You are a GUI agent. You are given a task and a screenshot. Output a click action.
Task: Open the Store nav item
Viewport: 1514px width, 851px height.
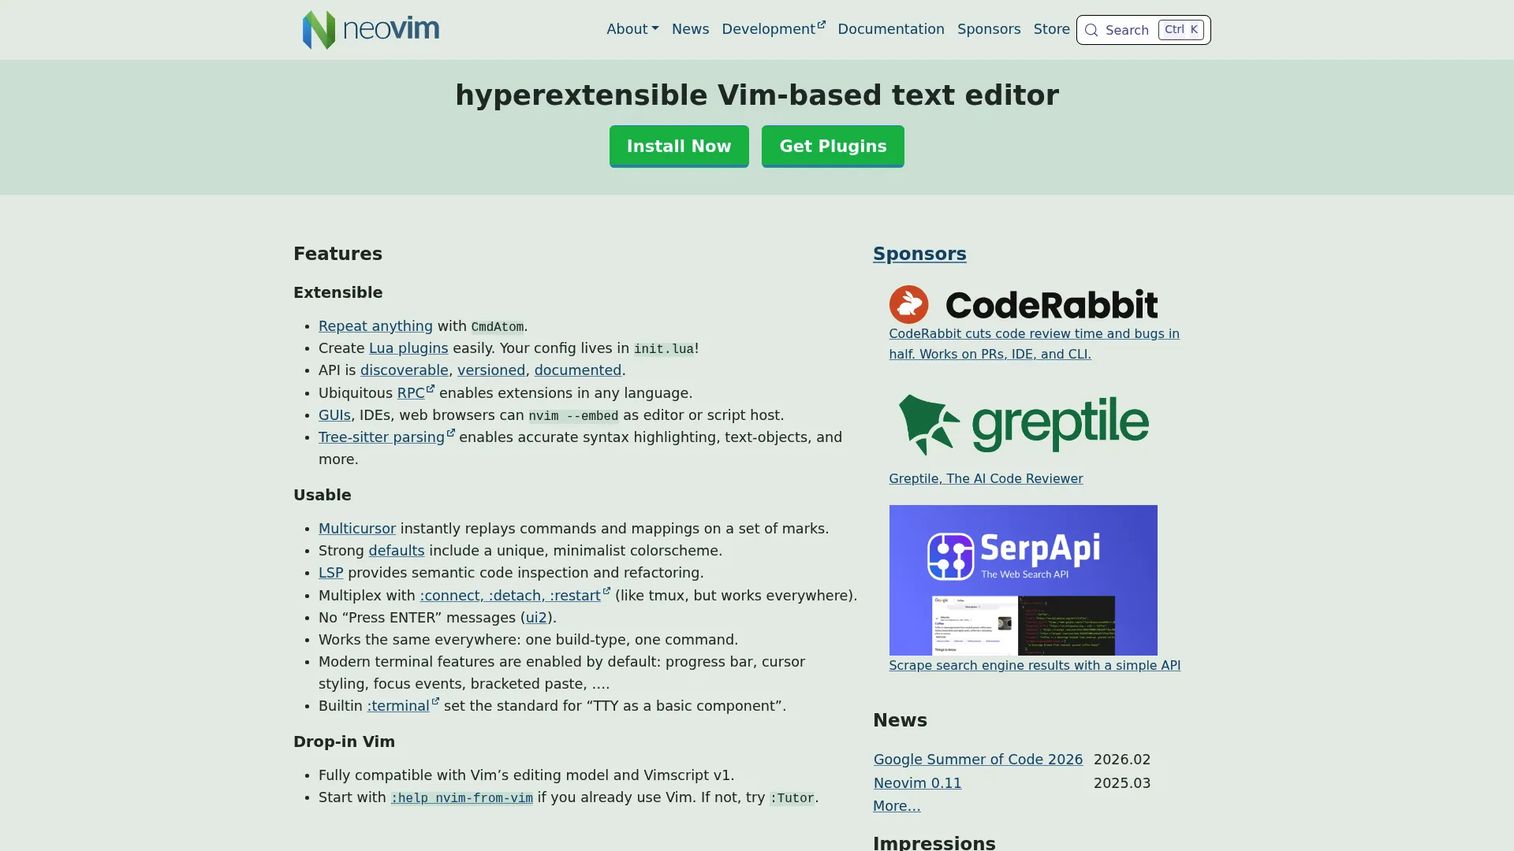(x=1051, y=29)
